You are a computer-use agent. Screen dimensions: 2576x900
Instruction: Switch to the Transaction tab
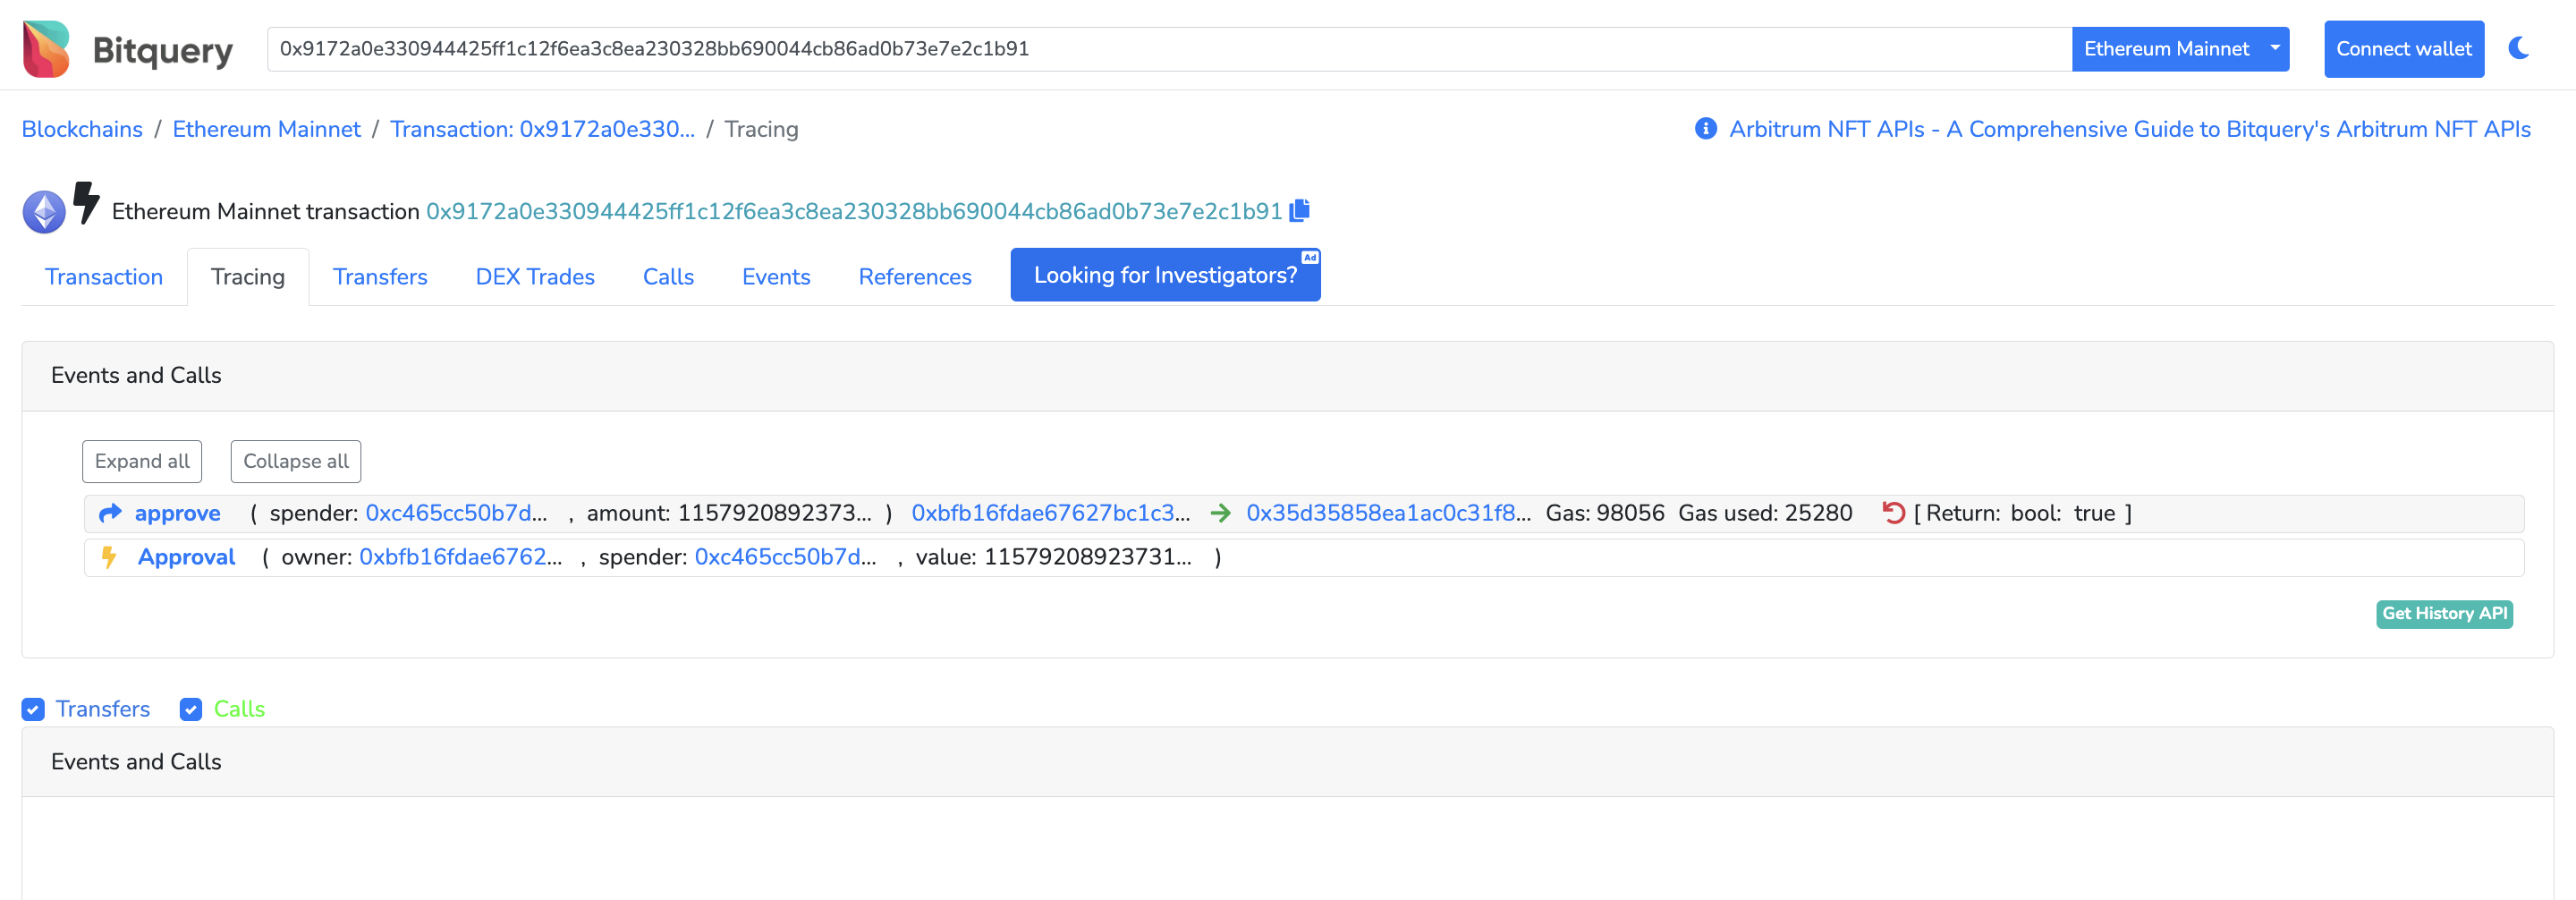pos(104,277)
